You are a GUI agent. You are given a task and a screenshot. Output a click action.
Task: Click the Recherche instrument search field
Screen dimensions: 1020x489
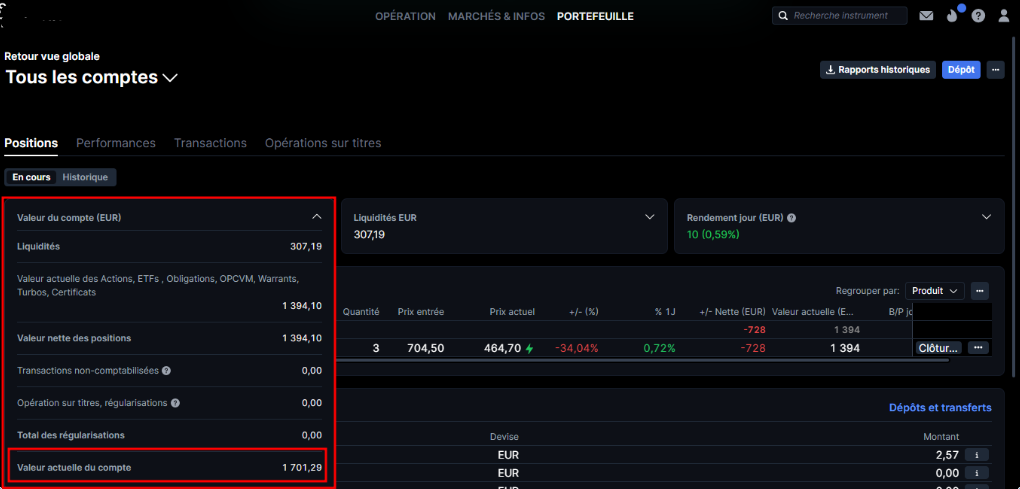[845, 16]
